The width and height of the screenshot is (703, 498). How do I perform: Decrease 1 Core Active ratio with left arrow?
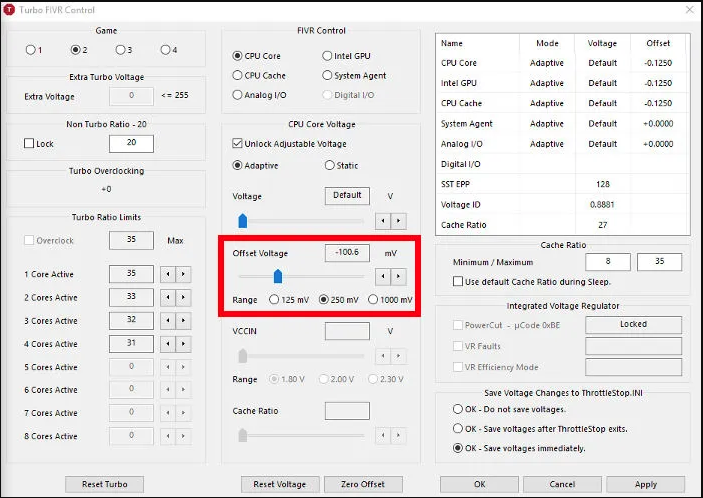point(168,274)
